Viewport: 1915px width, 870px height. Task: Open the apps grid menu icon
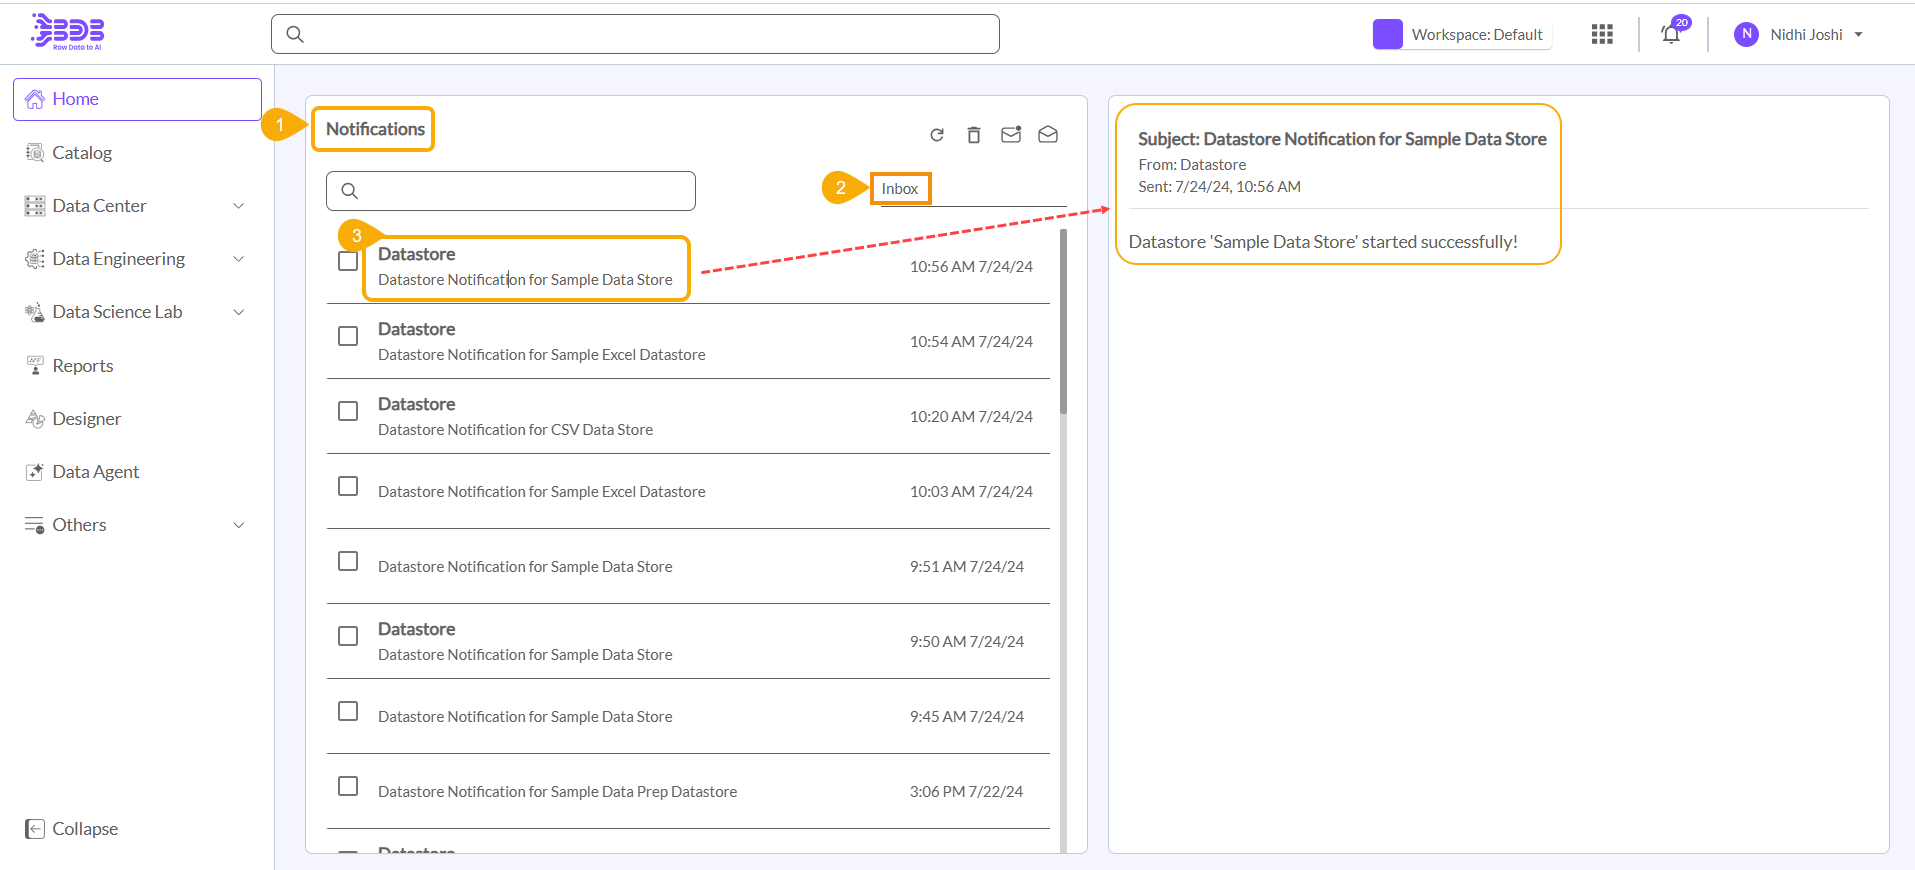pyautogui.click(x=1602, y=35)
